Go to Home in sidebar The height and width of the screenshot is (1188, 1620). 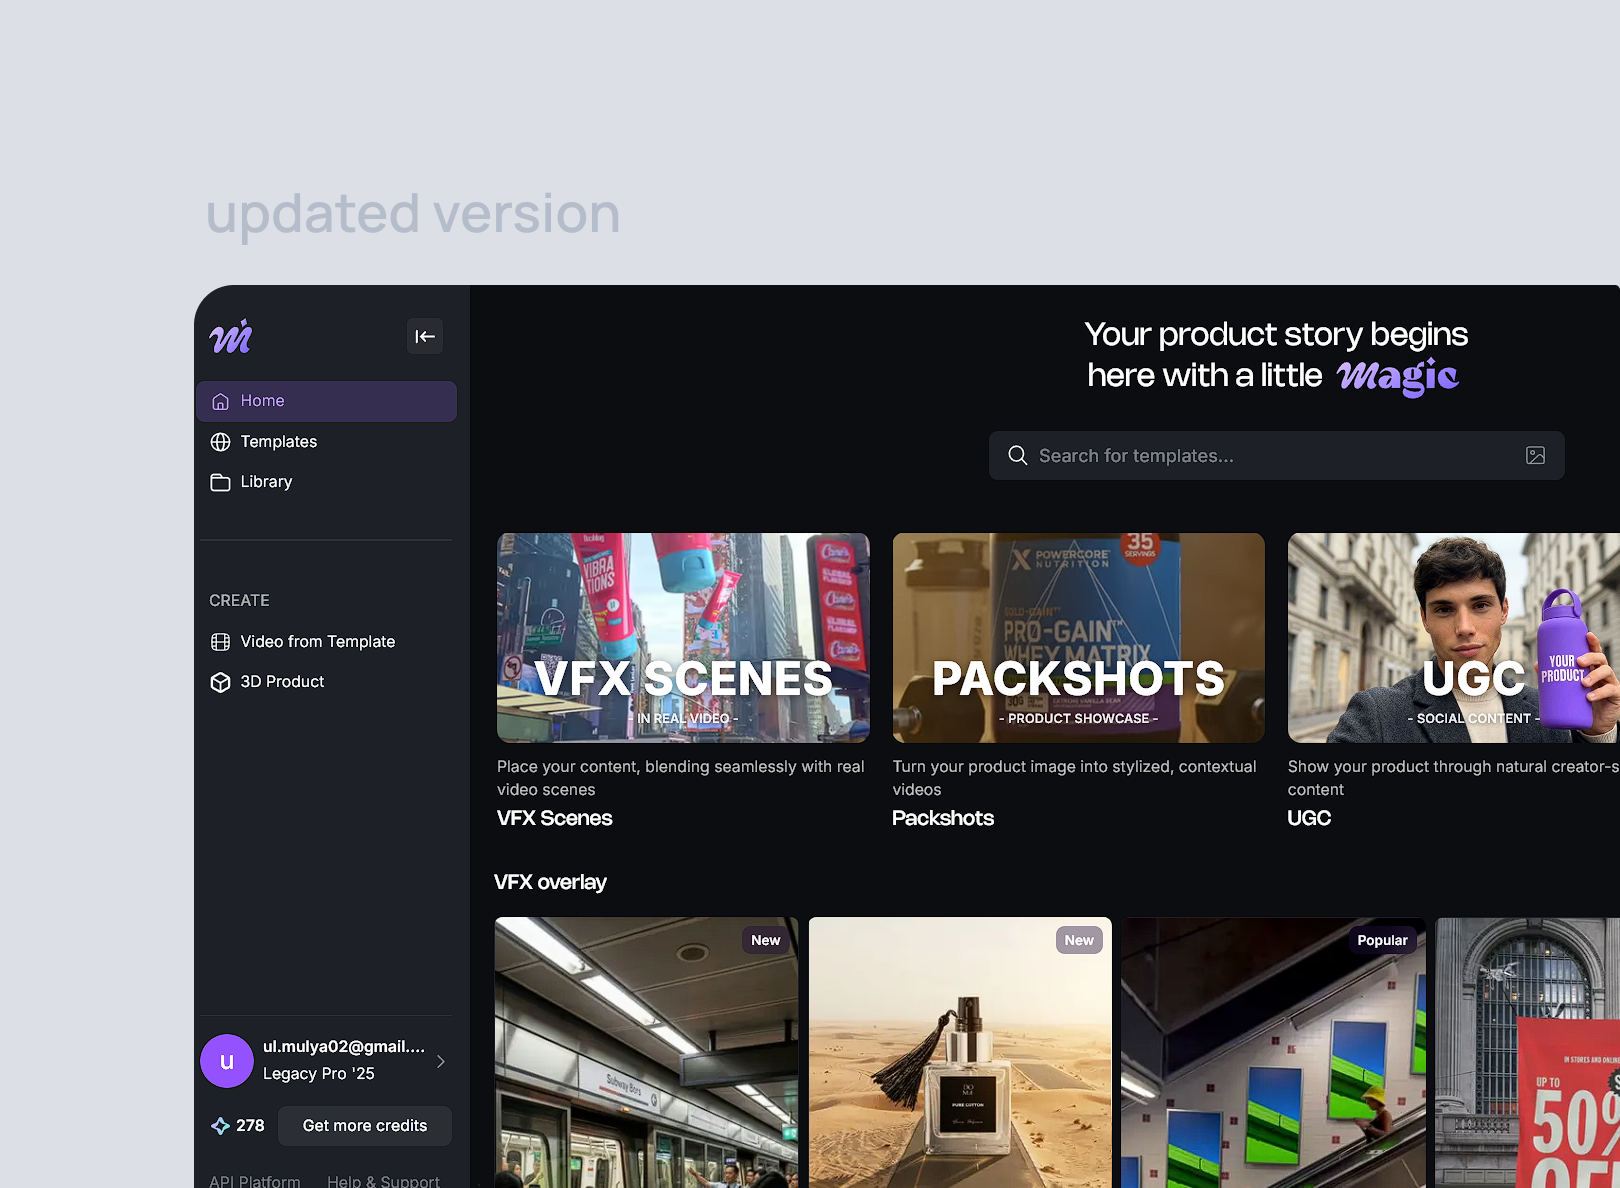326,401
